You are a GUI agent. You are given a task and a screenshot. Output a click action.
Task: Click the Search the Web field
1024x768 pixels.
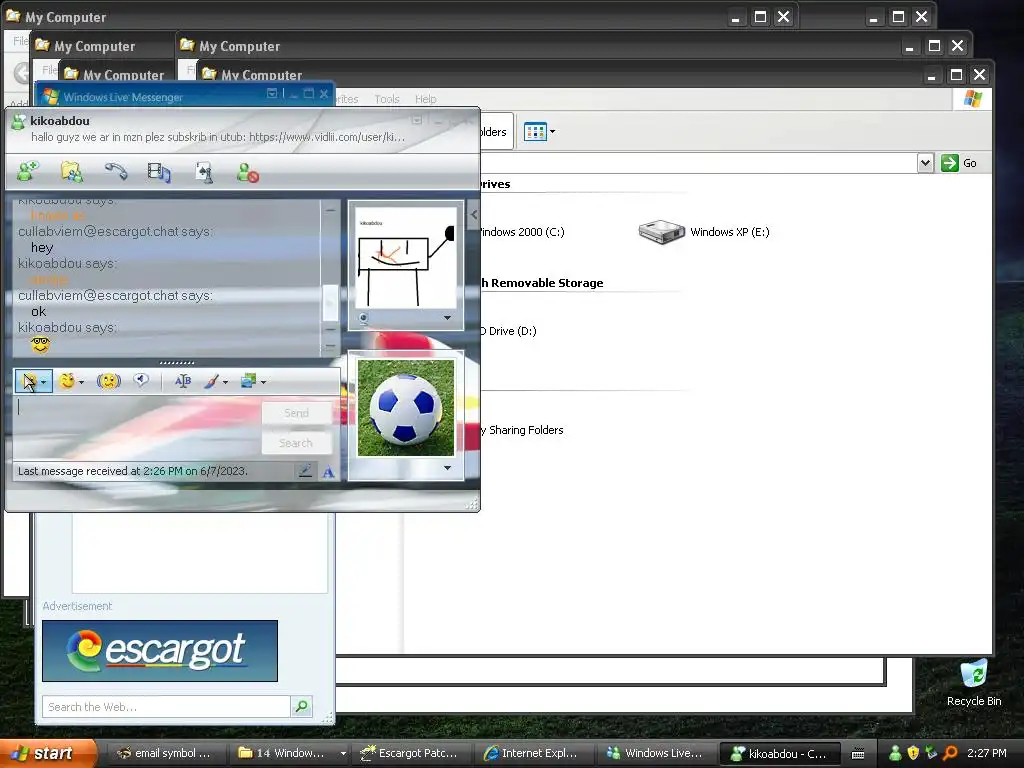point(167,707)
